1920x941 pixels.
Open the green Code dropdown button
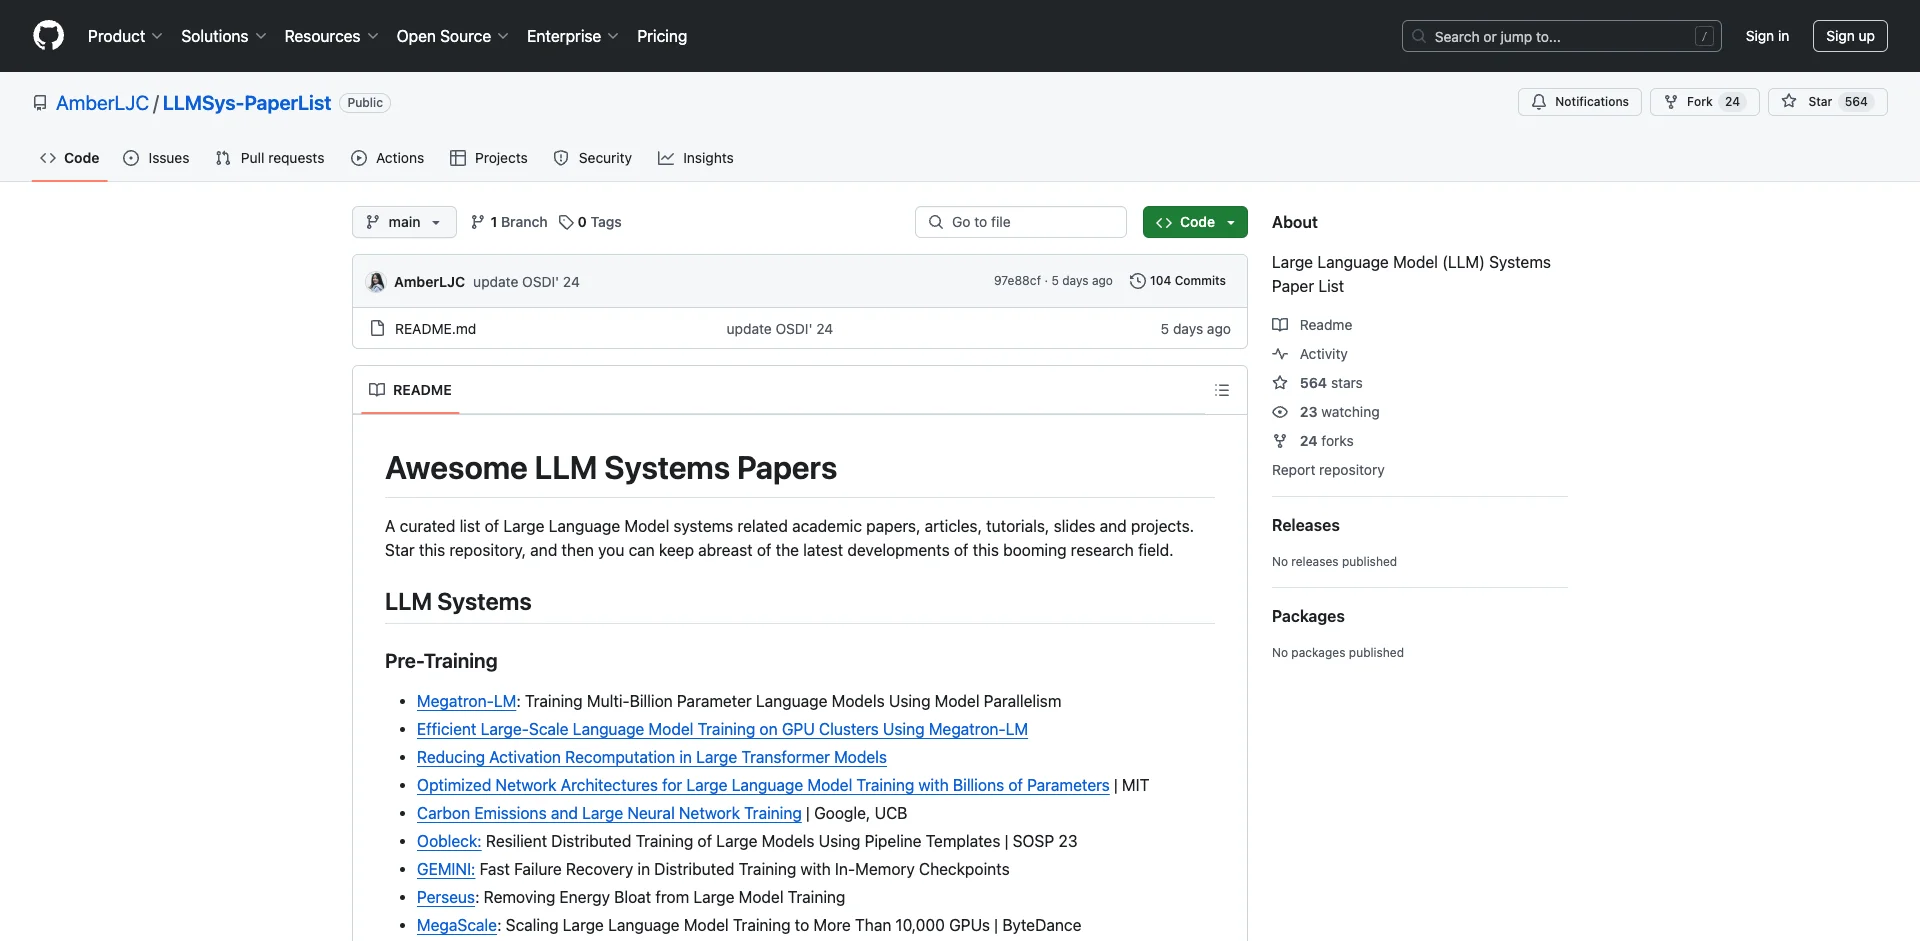click(x=1195, y=222)
